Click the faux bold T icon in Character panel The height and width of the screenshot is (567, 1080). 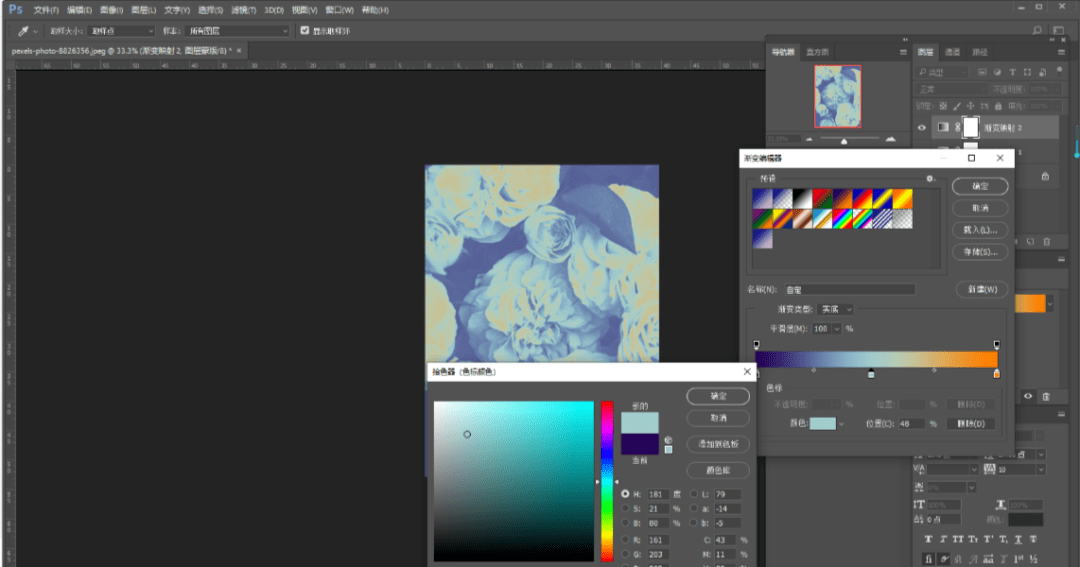point(928,539)
